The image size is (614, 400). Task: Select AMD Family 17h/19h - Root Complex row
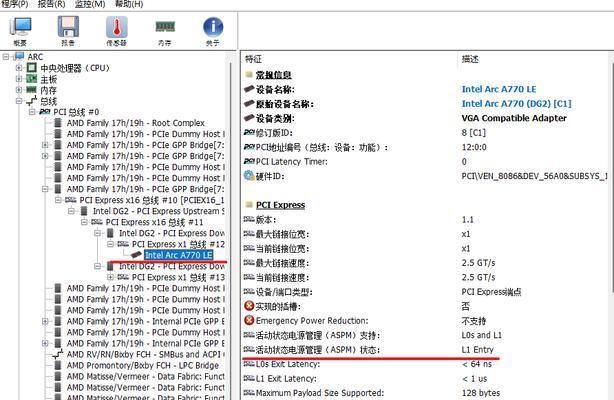click(135, 123)
